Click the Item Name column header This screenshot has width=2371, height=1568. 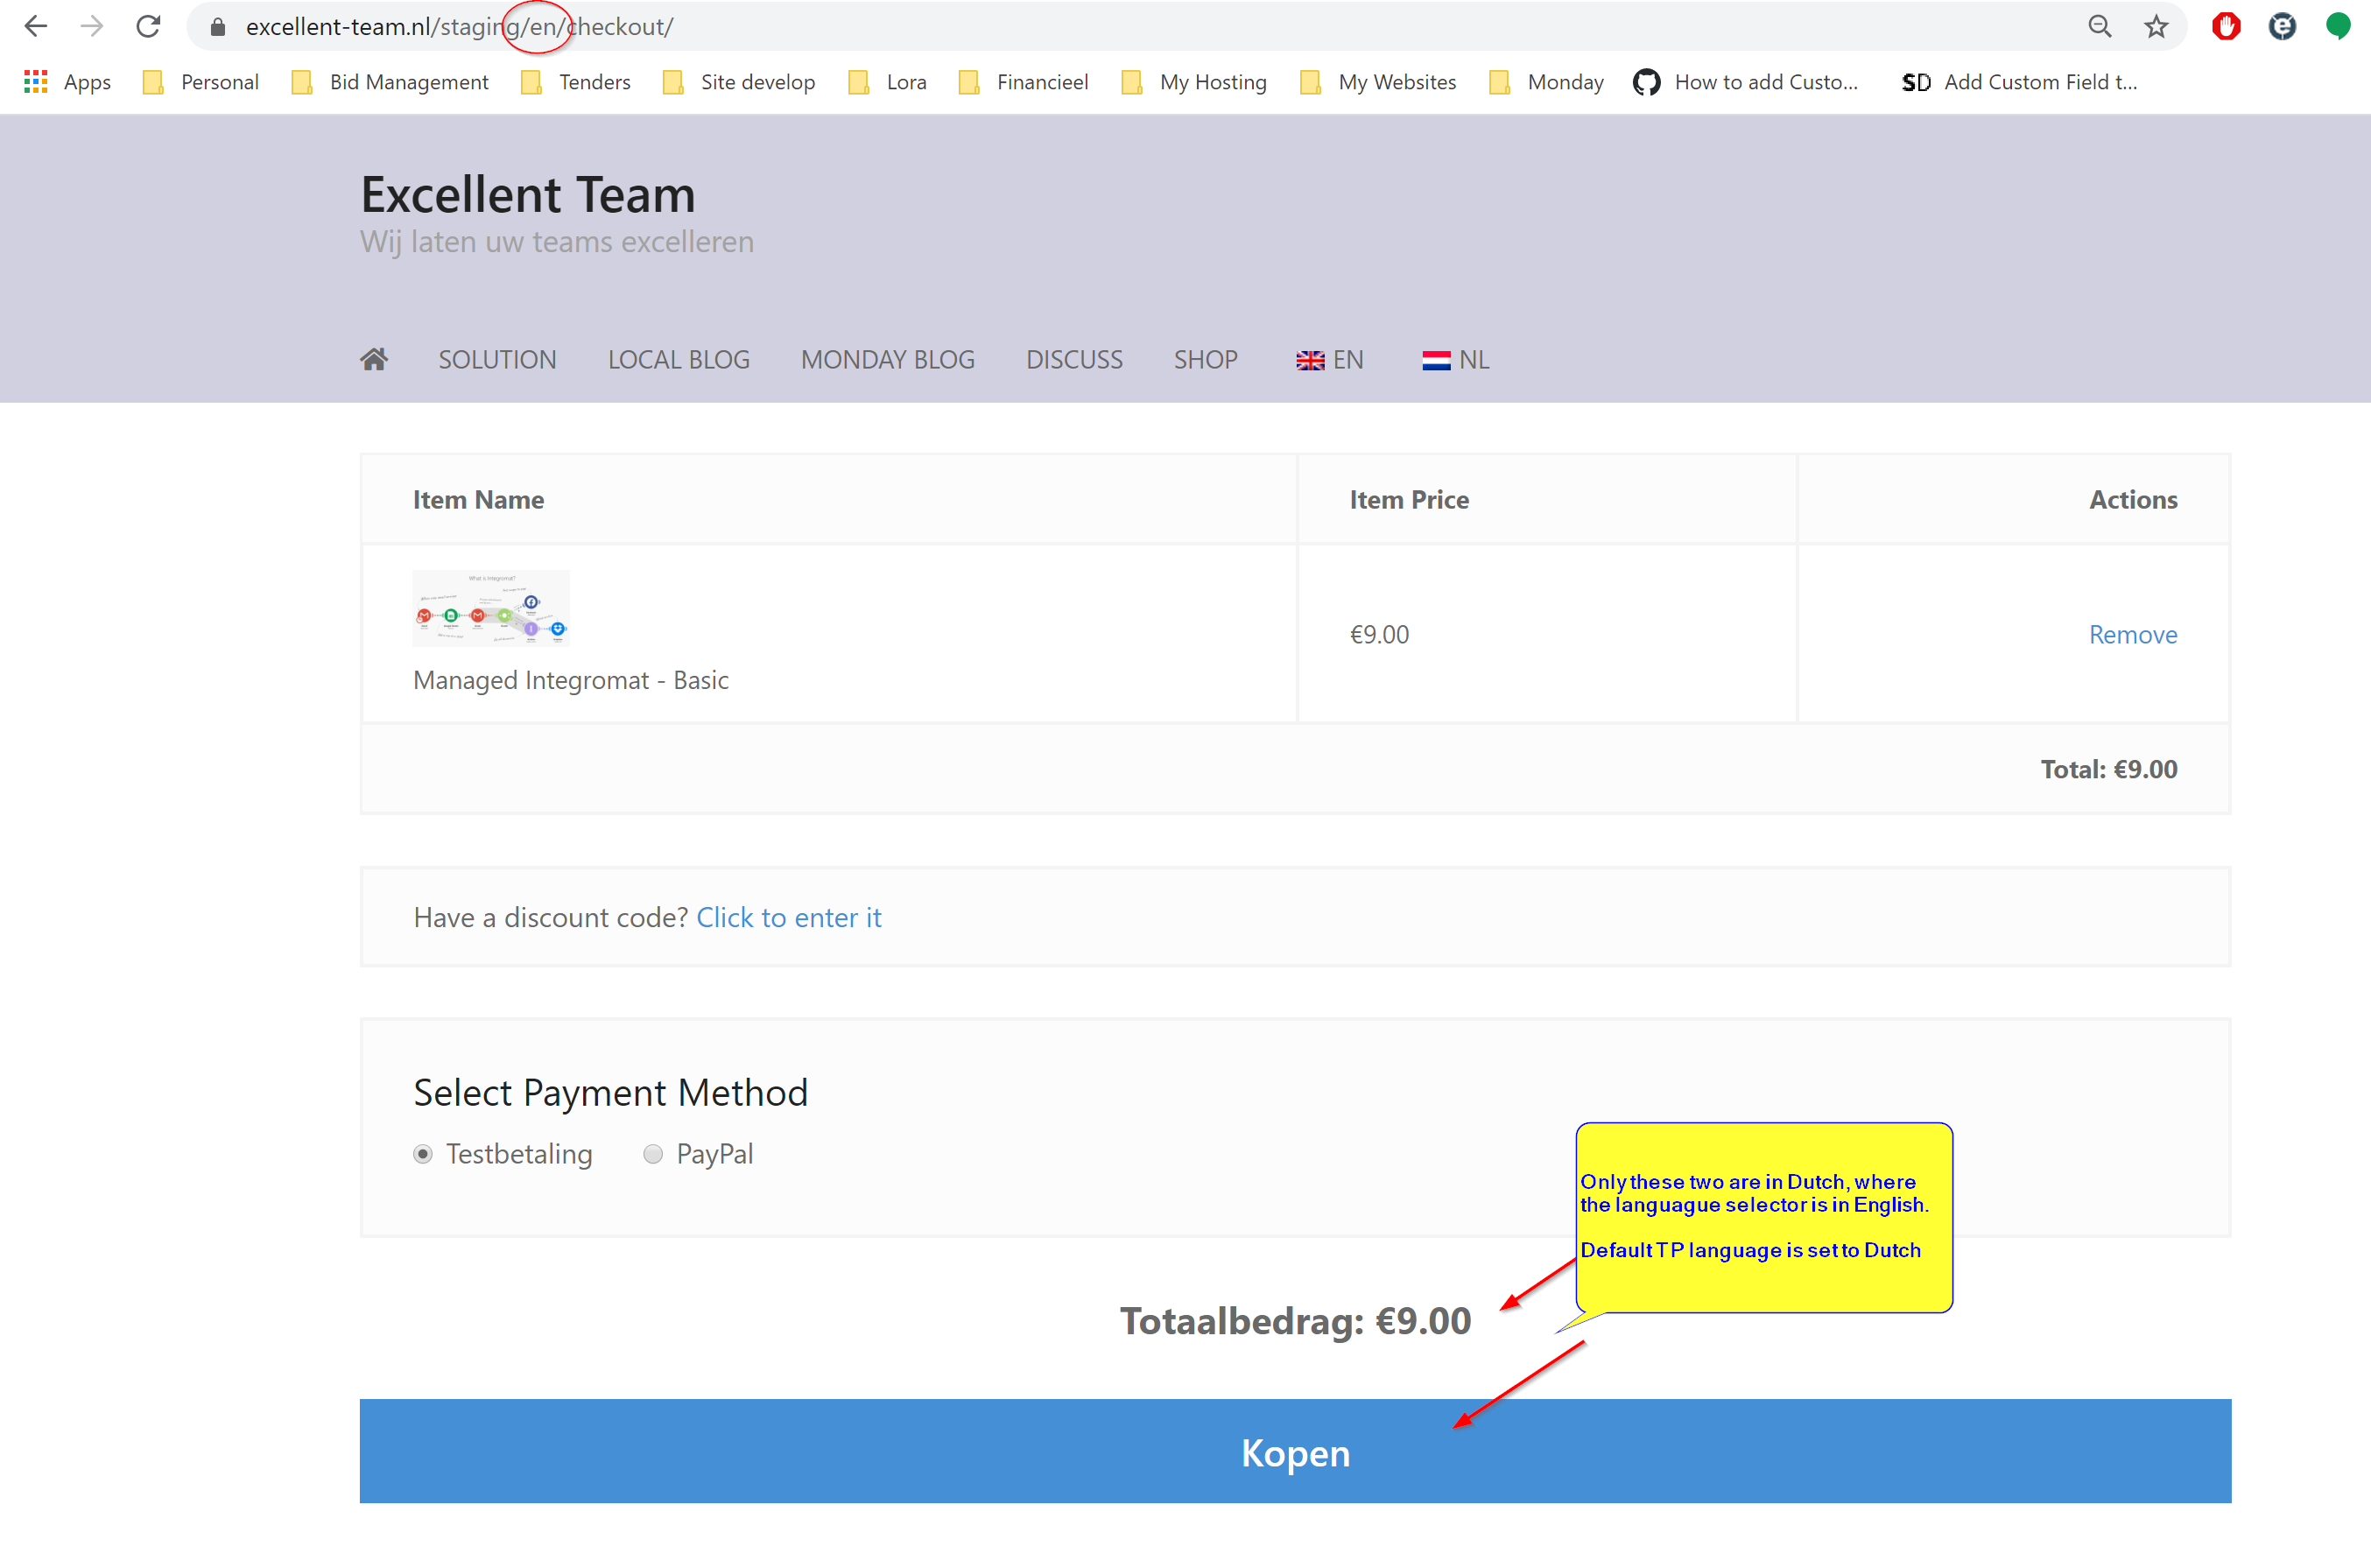click(478, 500)
